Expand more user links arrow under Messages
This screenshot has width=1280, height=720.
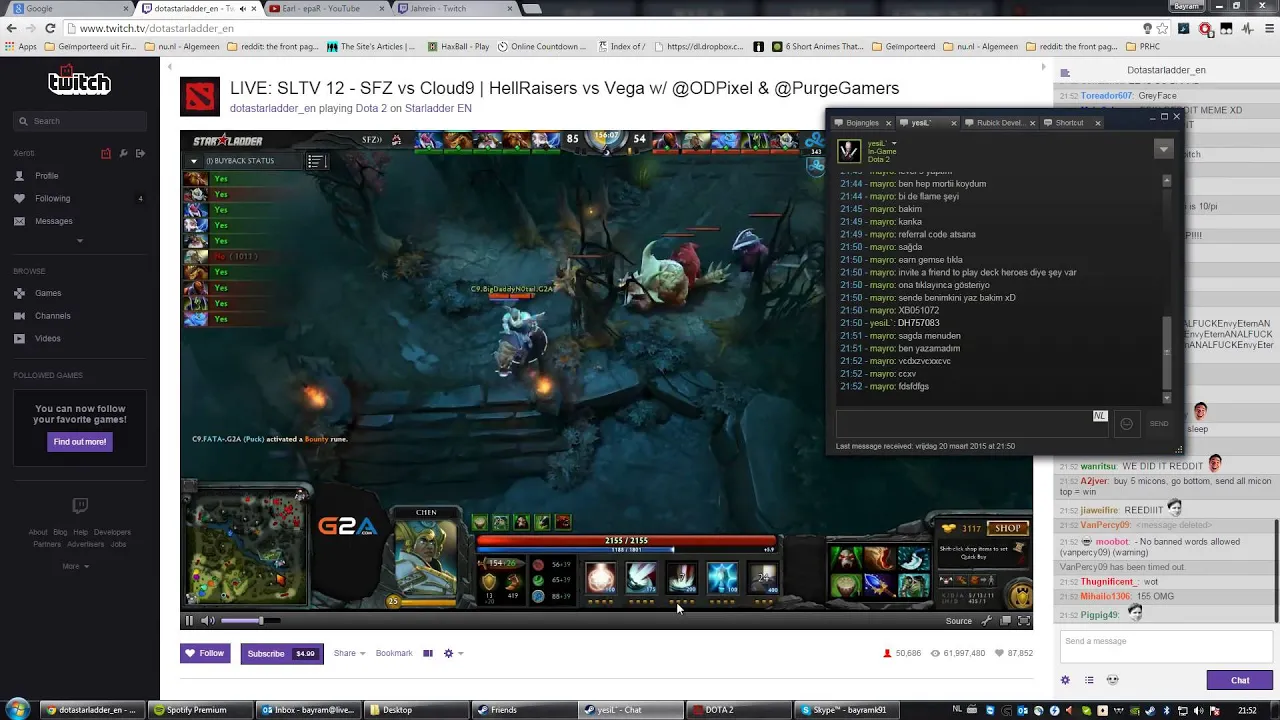click(x=80, y=241)
